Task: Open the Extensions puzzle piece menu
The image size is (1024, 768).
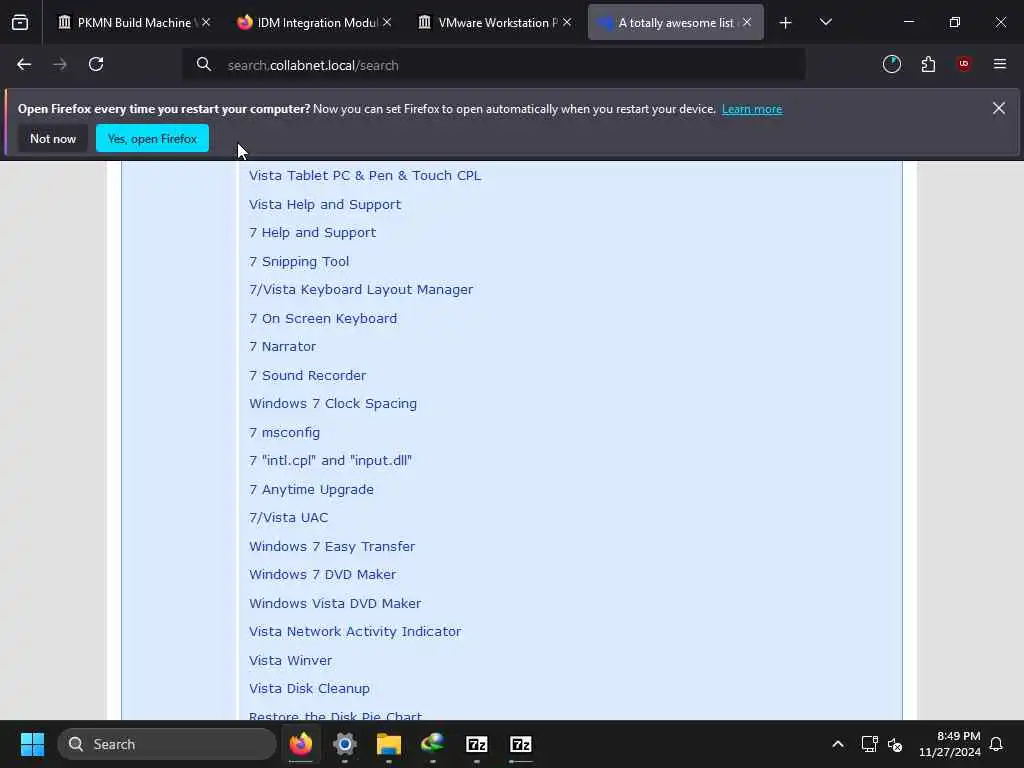Action: click(x=928, y=64)
